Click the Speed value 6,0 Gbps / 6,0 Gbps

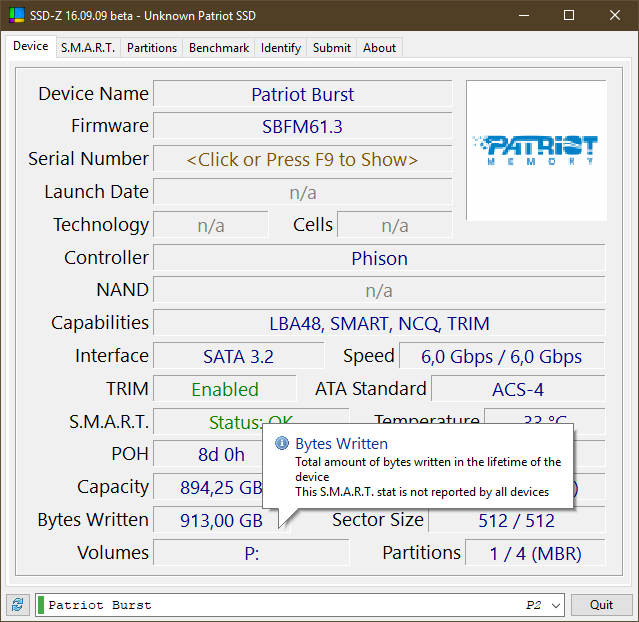tap(502, 356)
